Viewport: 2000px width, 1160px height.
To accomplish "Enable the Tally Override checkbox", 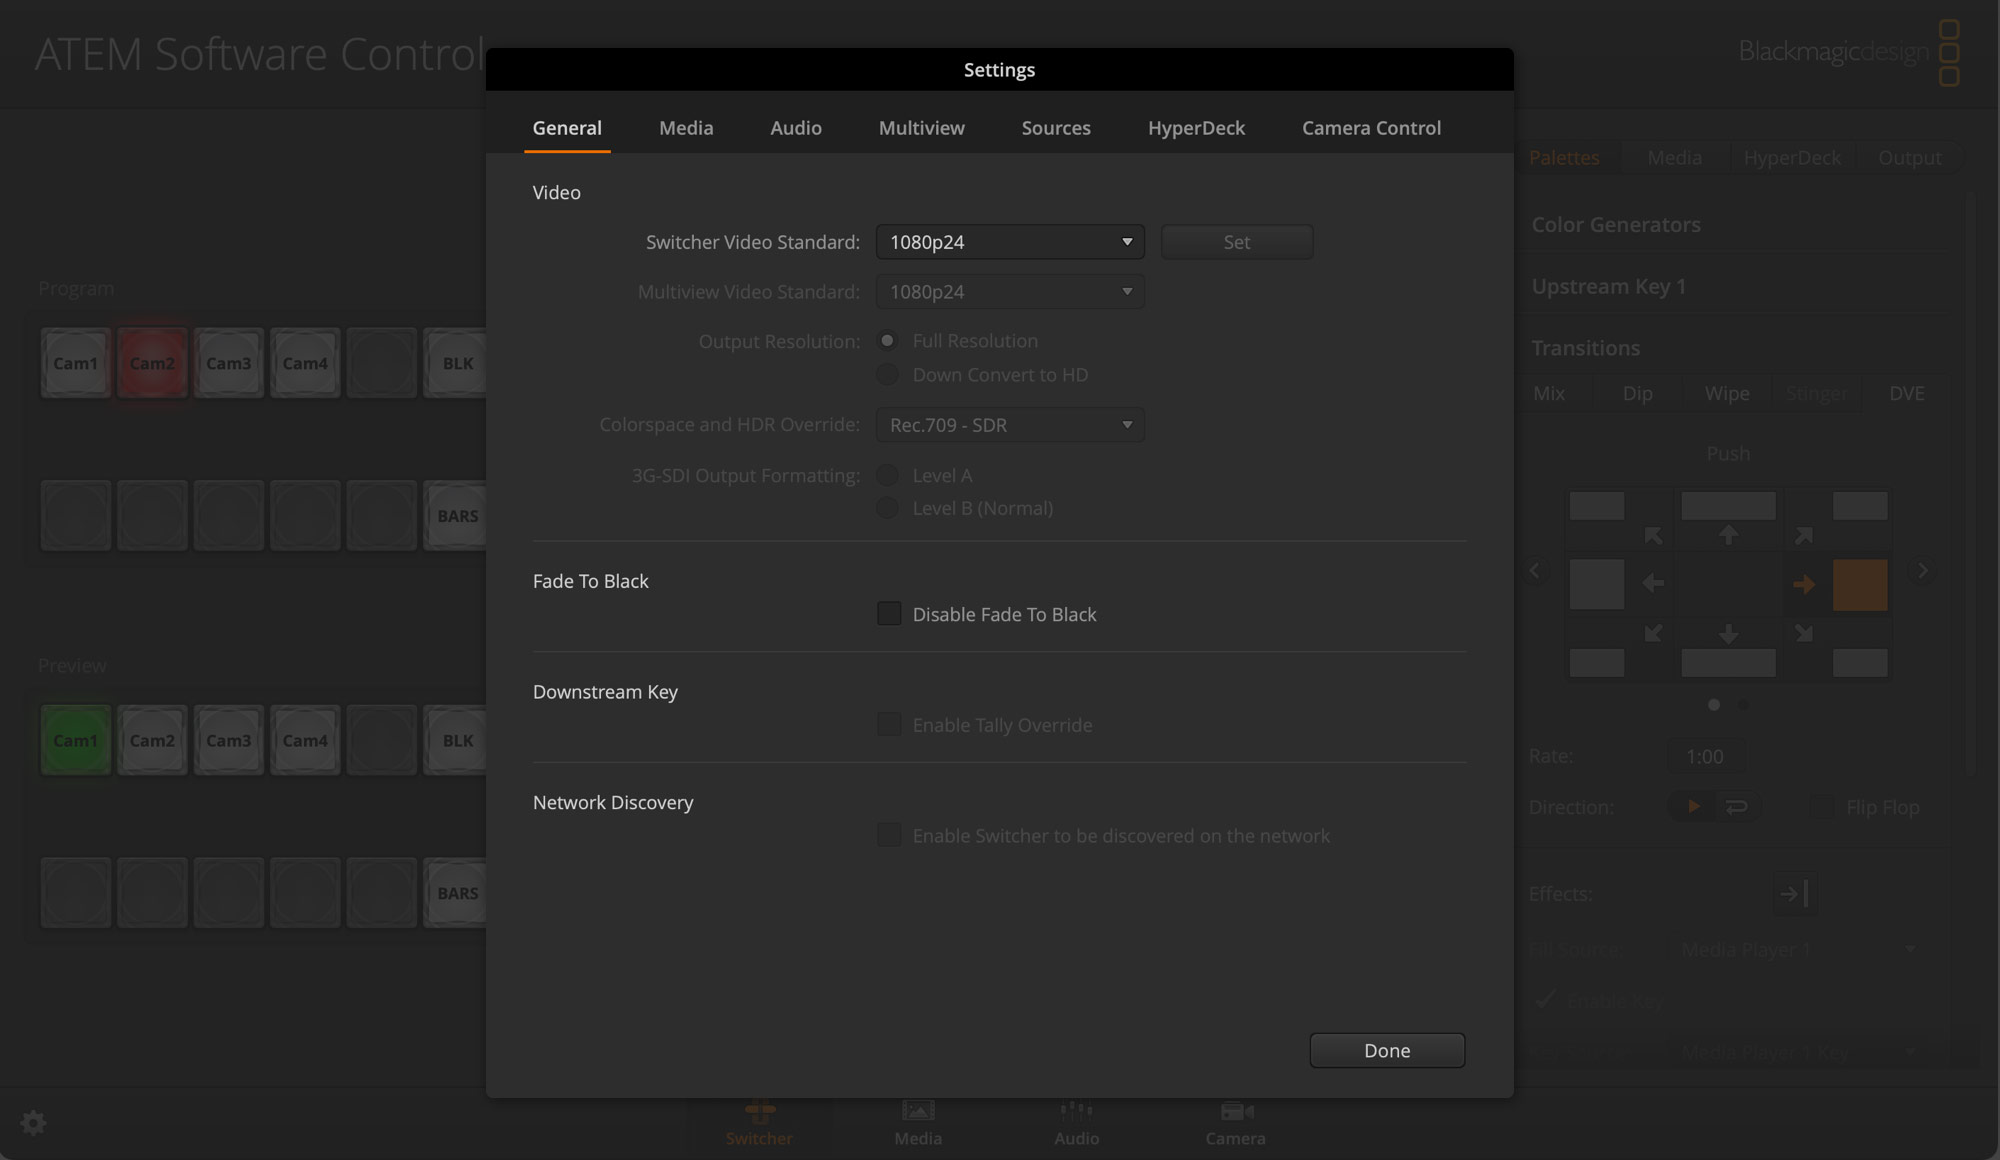I will click(x=889, y=724).
